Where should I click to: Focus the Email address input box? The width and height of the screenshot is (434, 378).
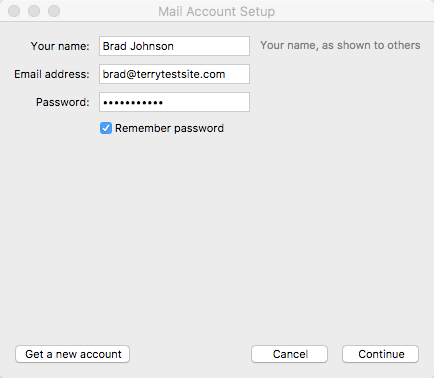174,74
